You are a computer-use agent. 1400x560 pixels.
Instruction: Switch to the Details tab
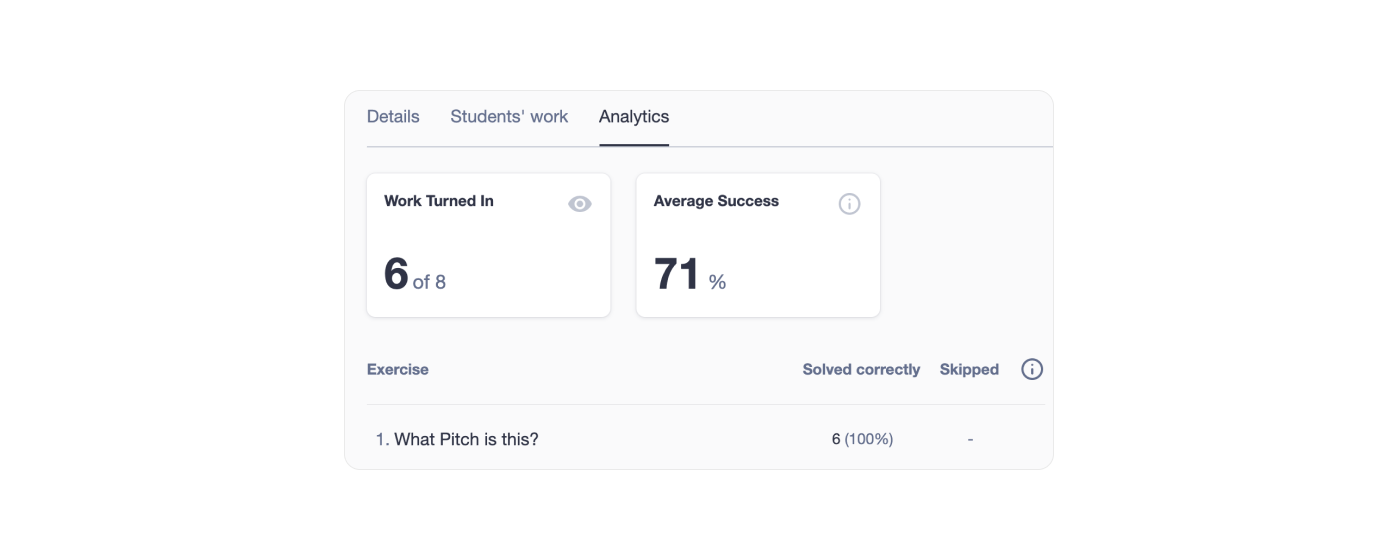393,117
